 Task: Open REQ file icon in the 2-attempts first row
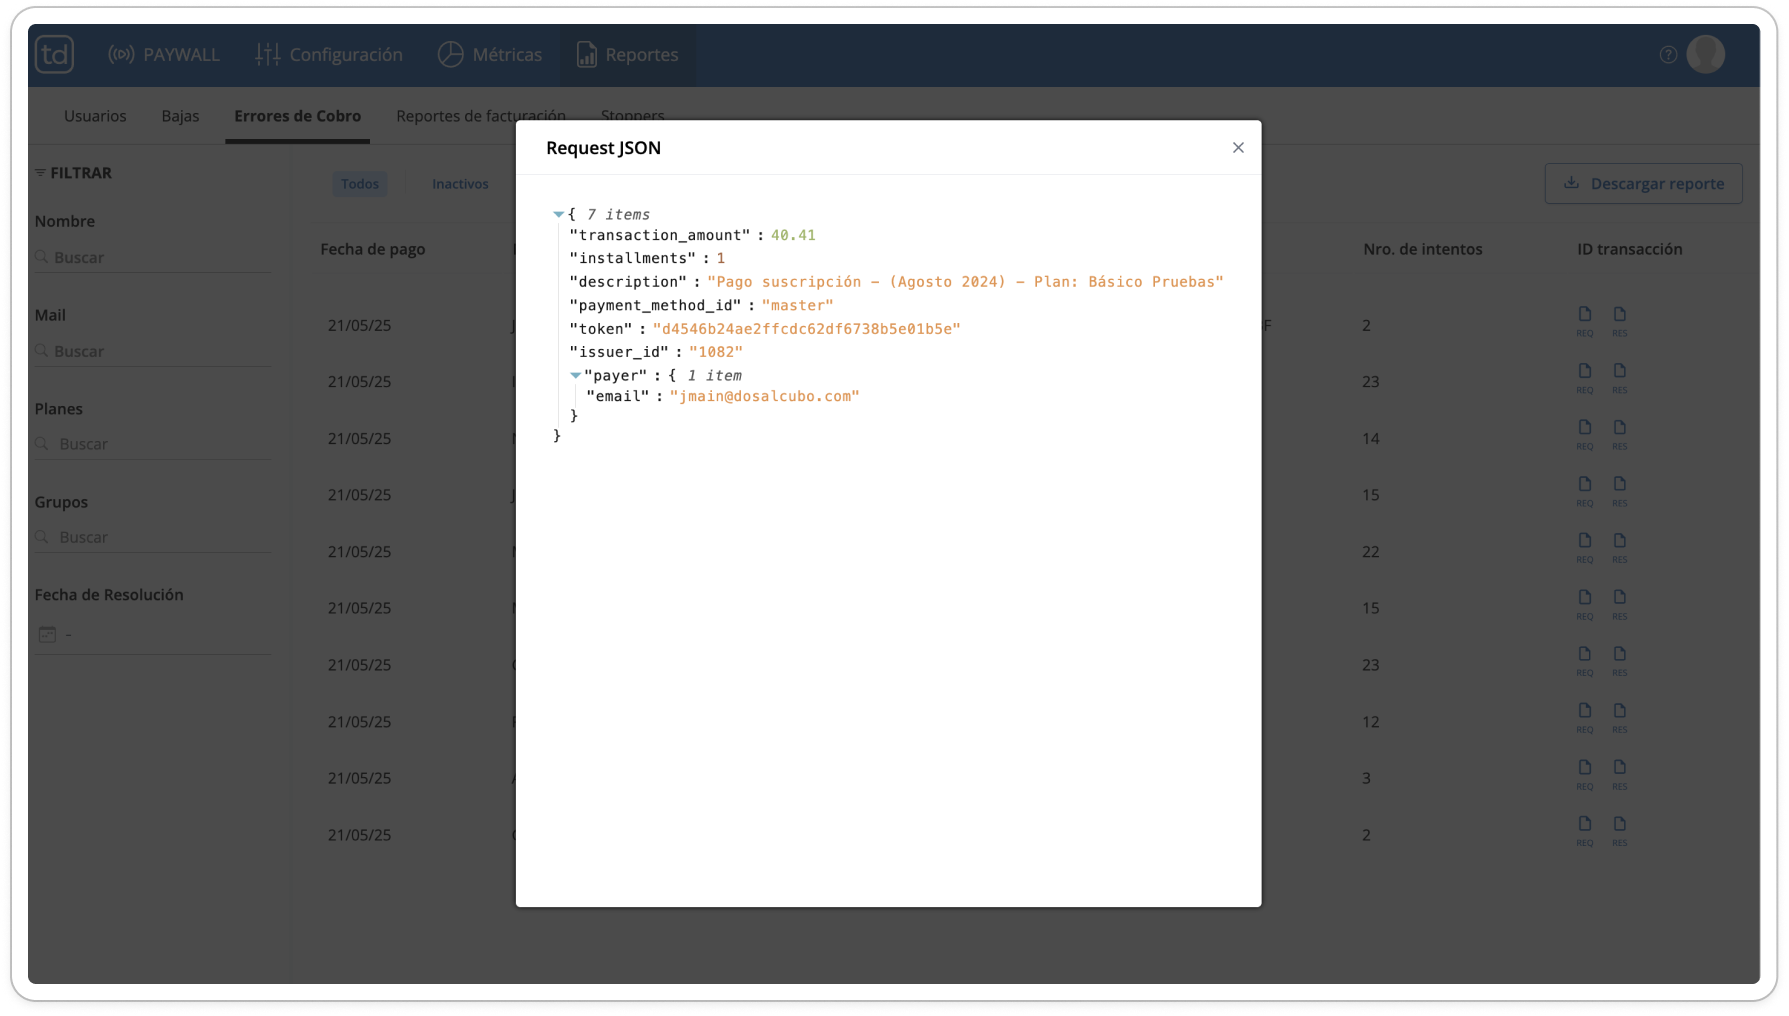tap(1585, 322)
